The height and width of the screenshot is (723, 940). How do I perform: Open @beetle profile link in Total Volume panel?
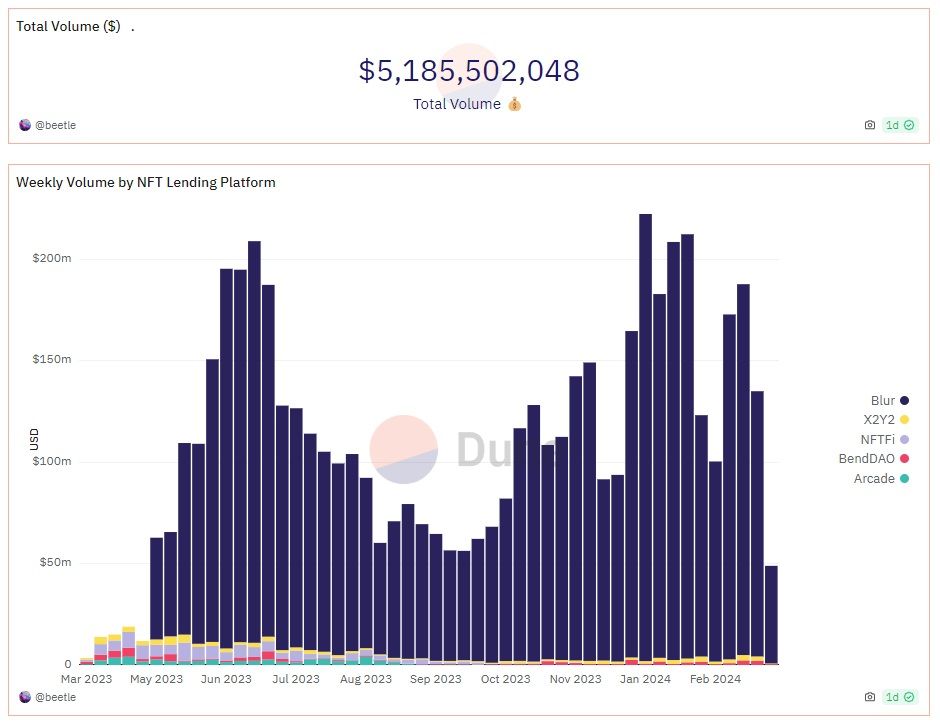55,125
